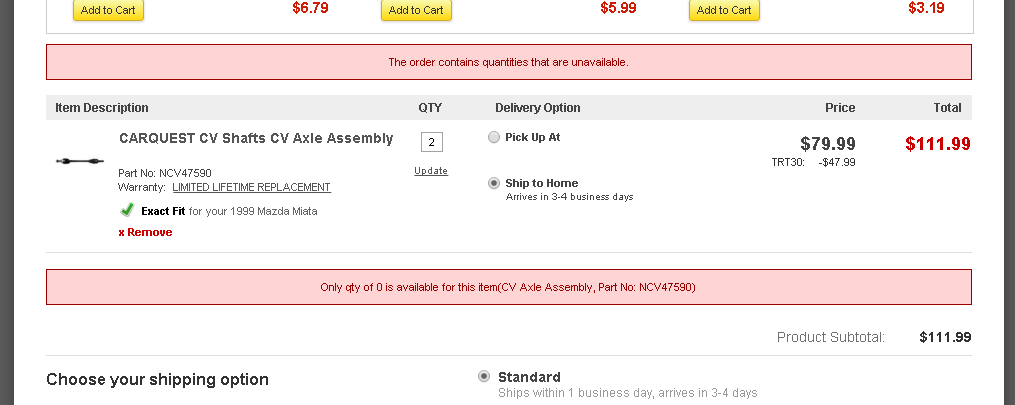Viewport: 1015px width, 405px height.
Task: Click the QTY input box
Action: point(432,142)
